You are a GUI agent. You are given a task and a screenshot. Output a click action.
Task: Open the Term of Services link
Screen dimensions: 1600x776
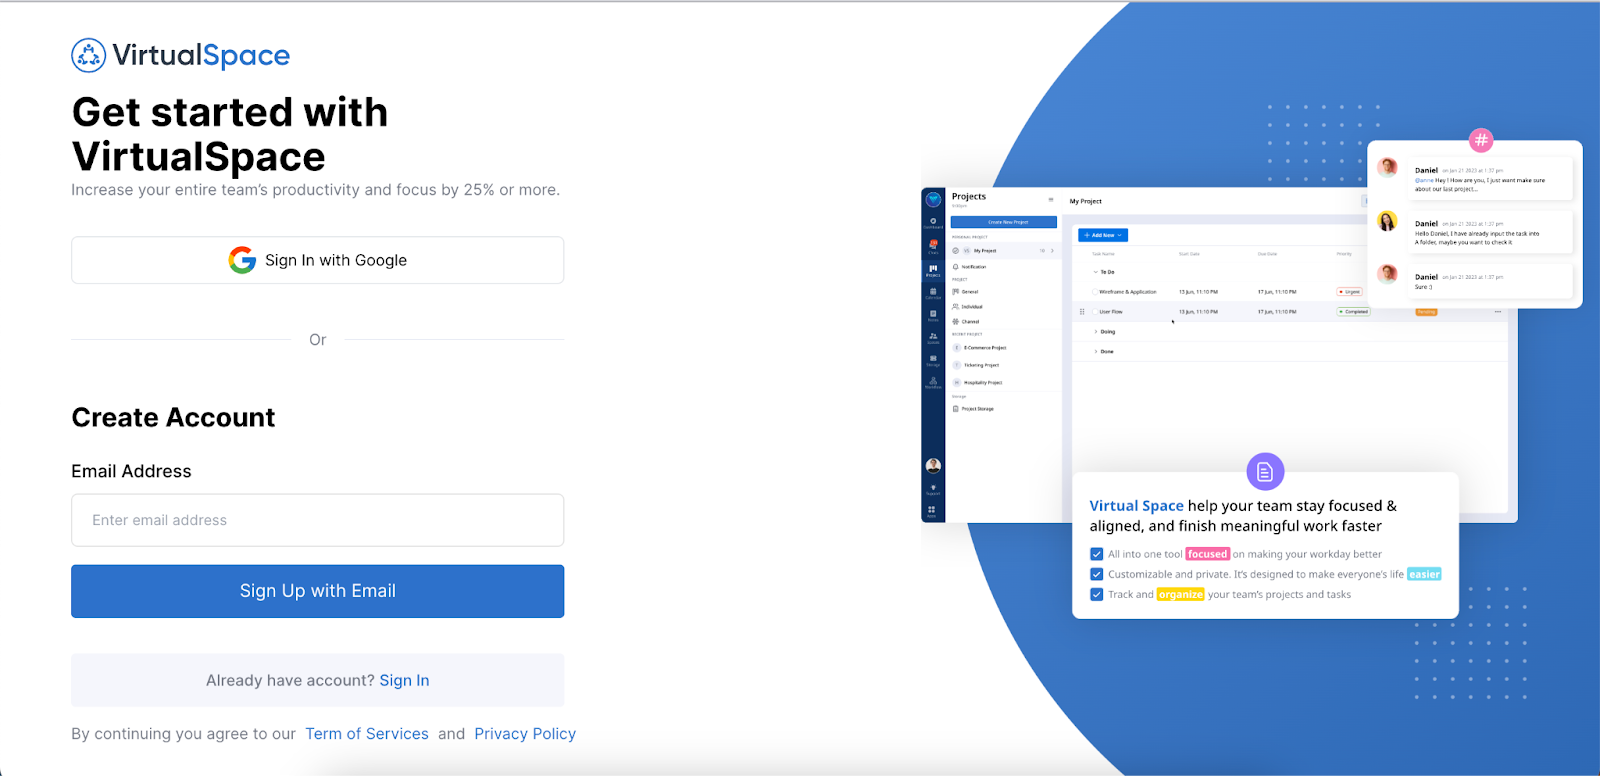point(367,734)
